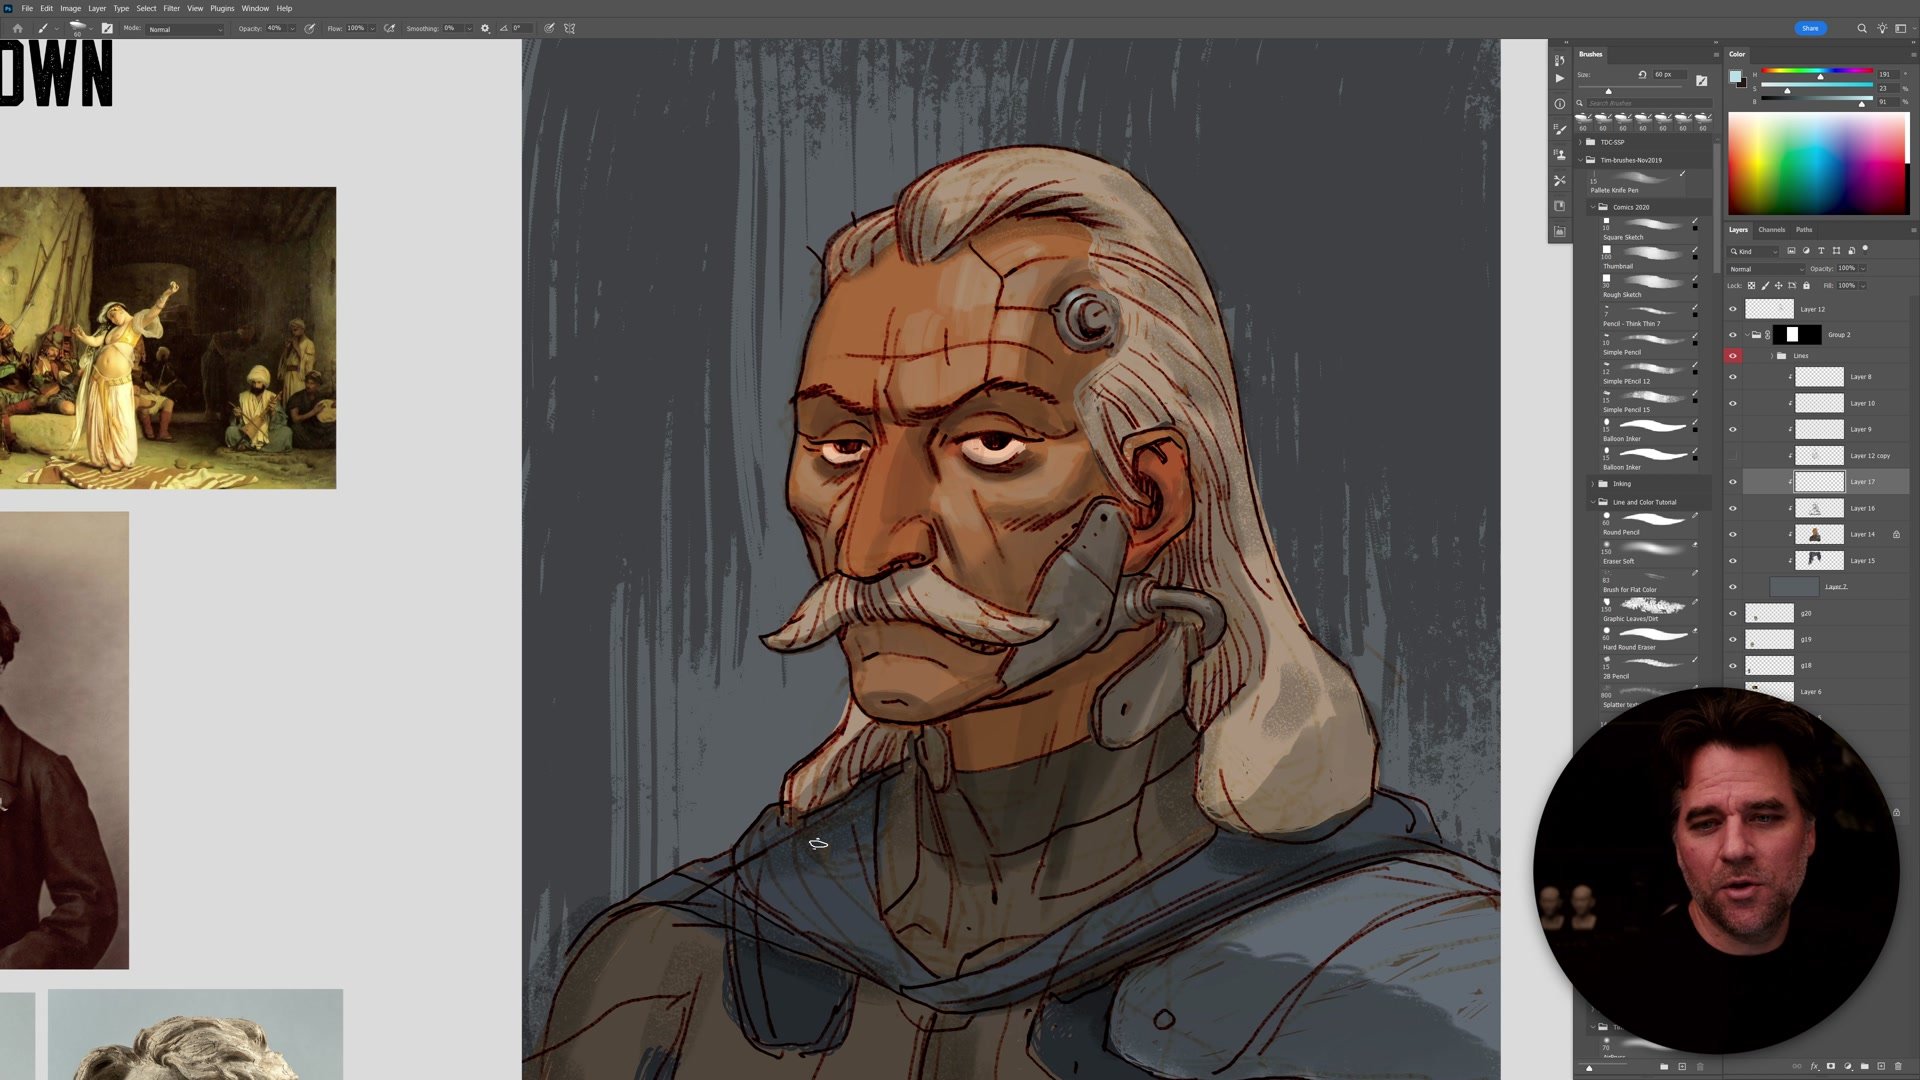Open layer blend mode Normal dropdown

[x=1767, y=269]
